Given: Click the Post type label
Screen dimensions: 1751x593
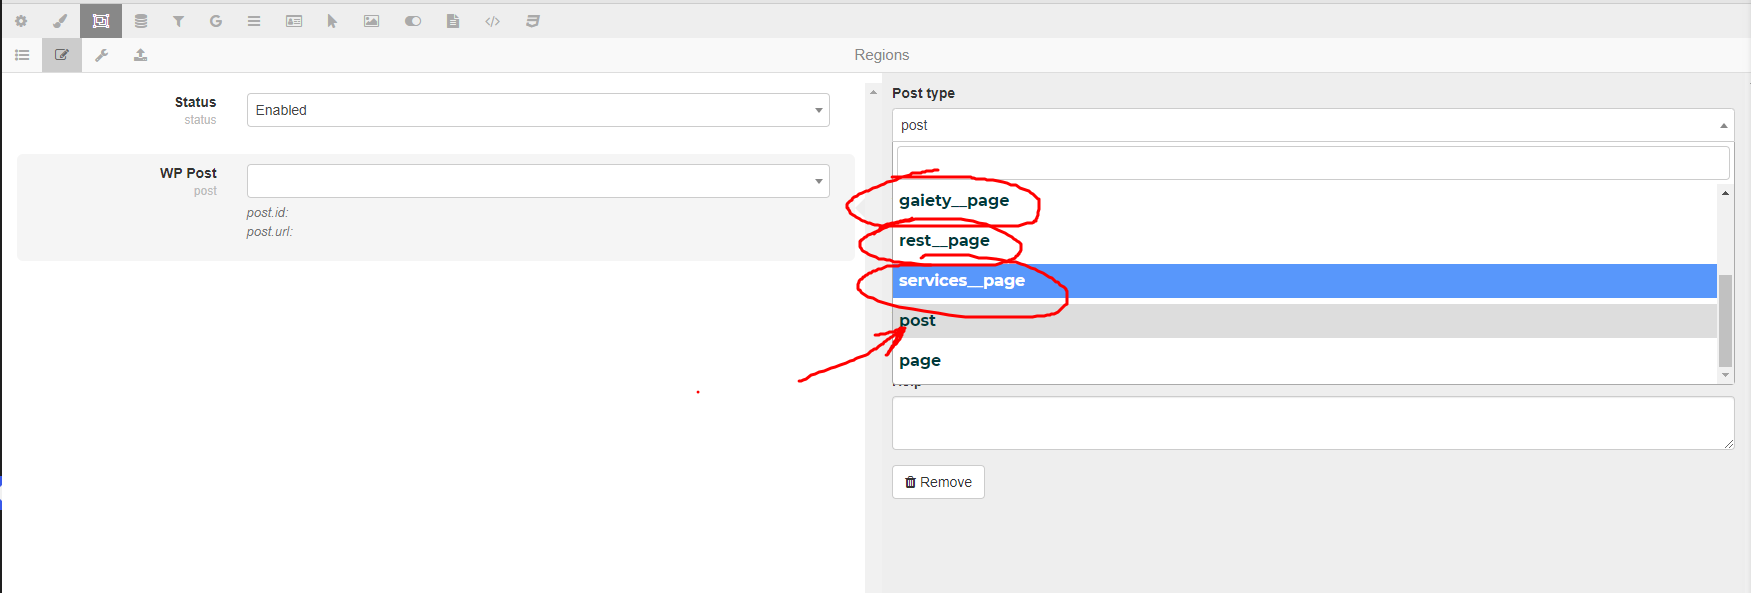Looking at the screenshot, I should [x=923, y=93].
